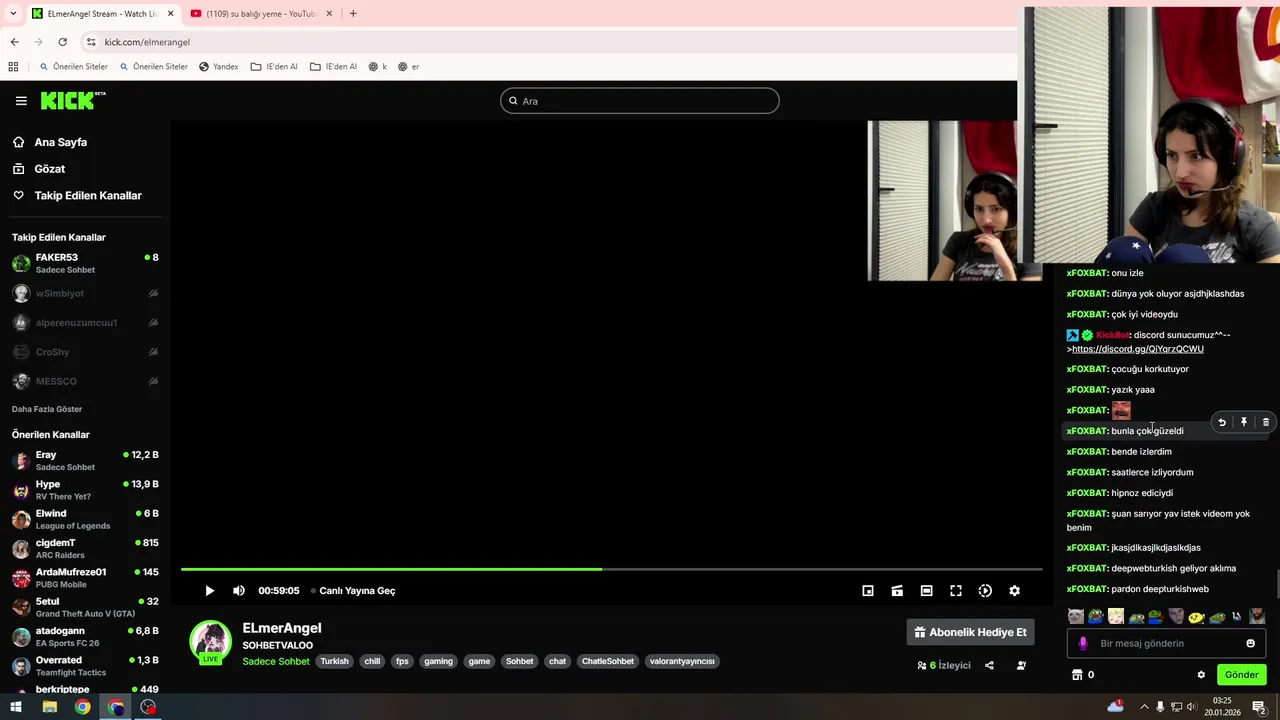Select the ChatleSohbet tag
The image size is (1280, 720).
click(x=608, y=661)
